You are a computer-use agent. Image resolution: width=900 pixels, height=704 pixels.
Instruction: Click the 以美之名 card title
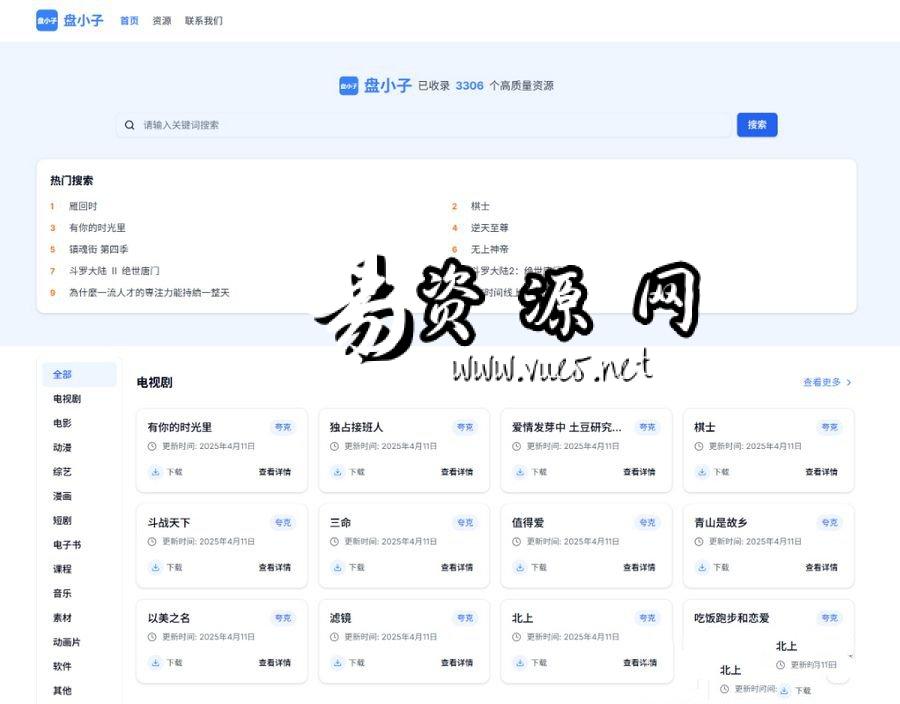click(169, 618)
